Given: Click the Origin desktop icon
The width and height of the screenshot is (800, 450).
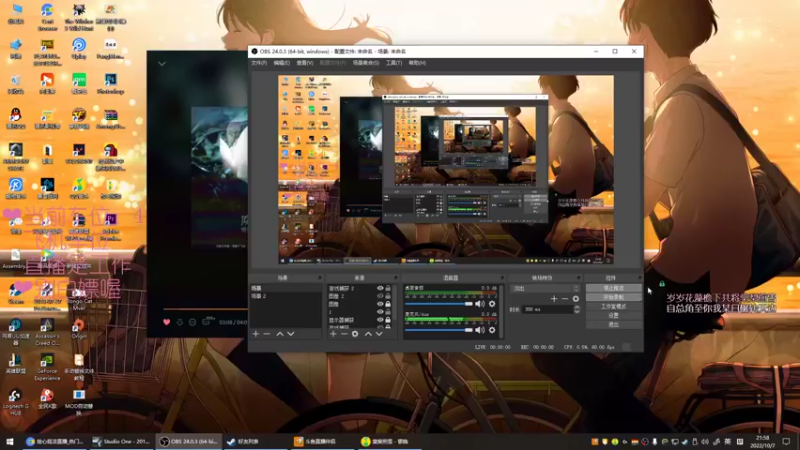Looking at the screenshot, I should point(79,329).
